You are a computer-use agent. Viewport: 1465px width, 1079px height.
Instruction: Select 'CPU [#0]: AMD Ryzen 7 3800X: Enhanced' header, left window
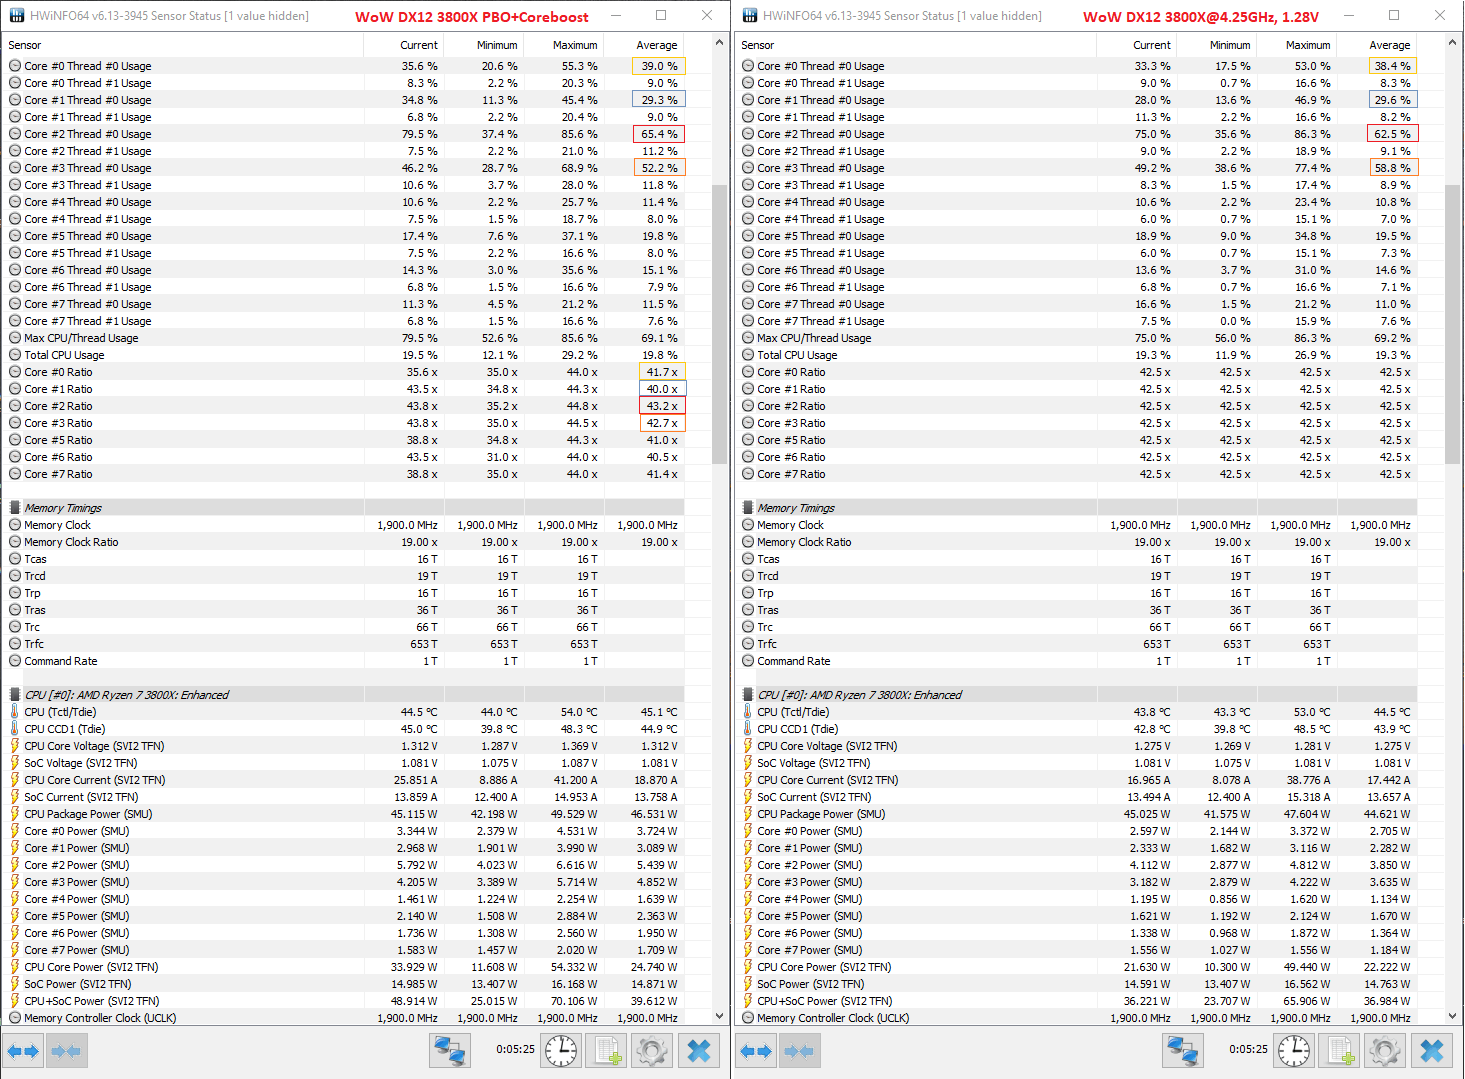(x=127, y=695)
